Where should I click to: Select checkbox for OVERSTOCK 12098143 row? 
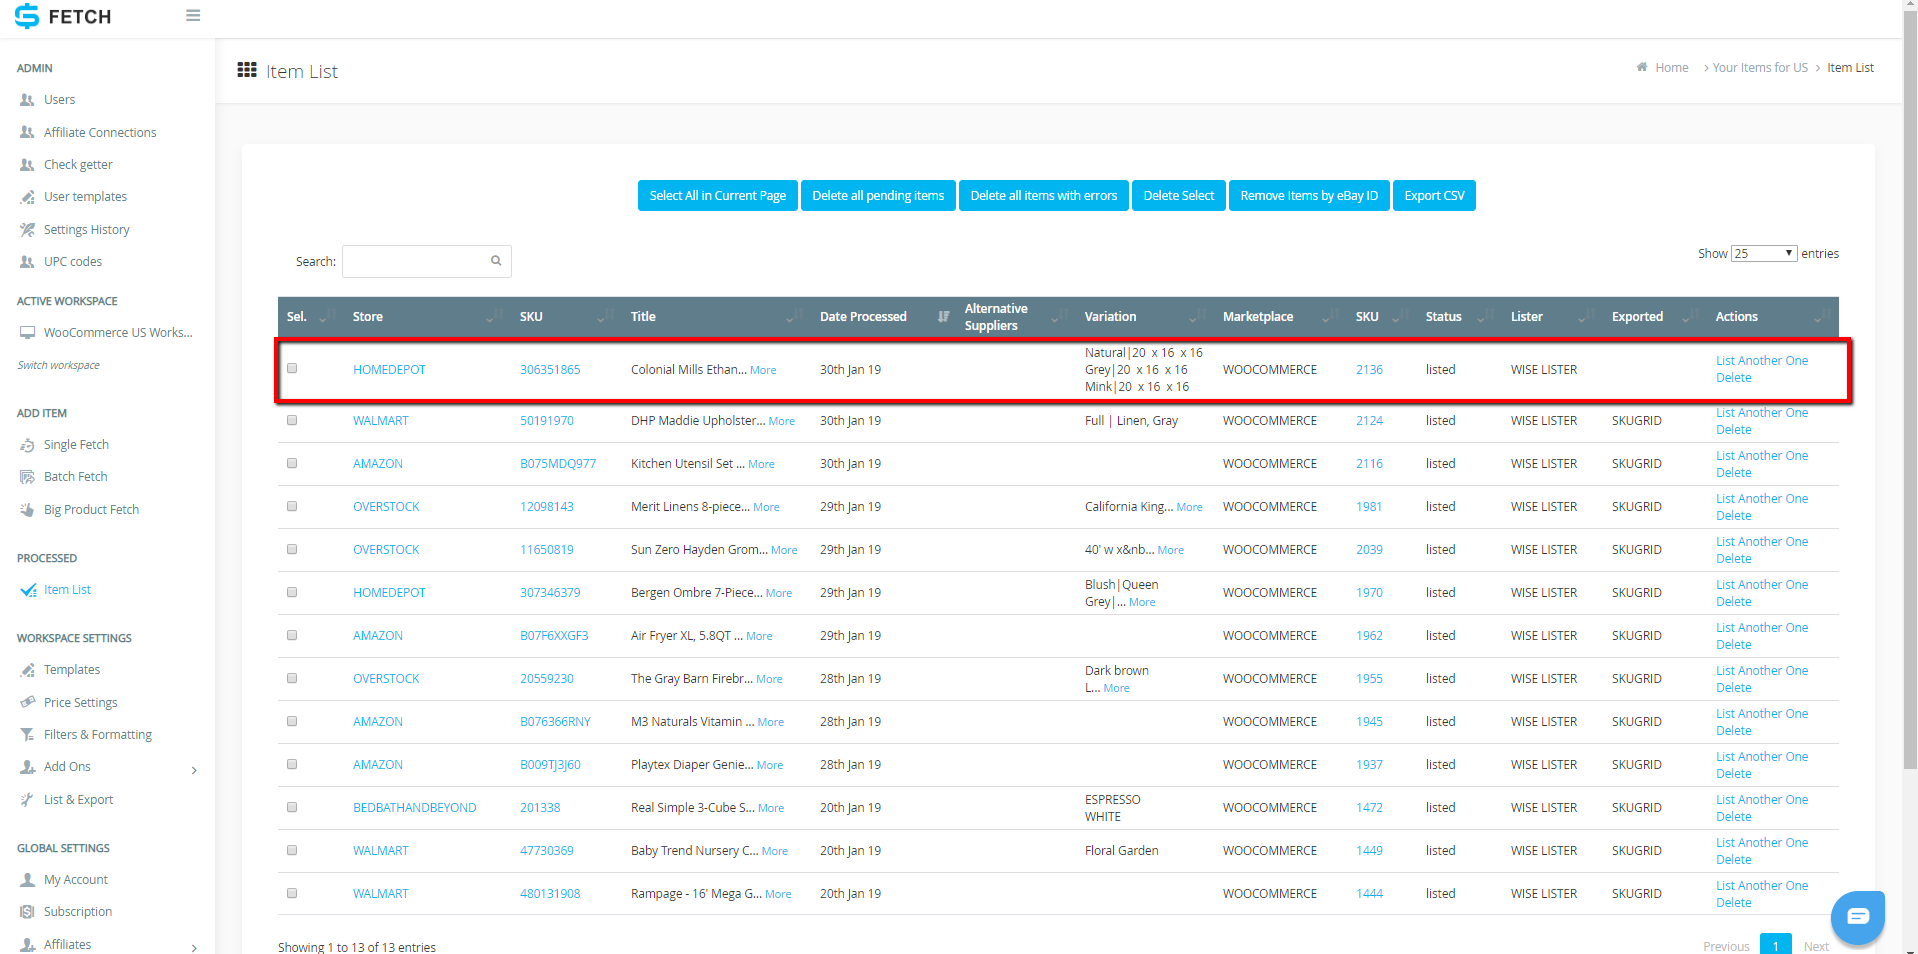click(292, 506)
